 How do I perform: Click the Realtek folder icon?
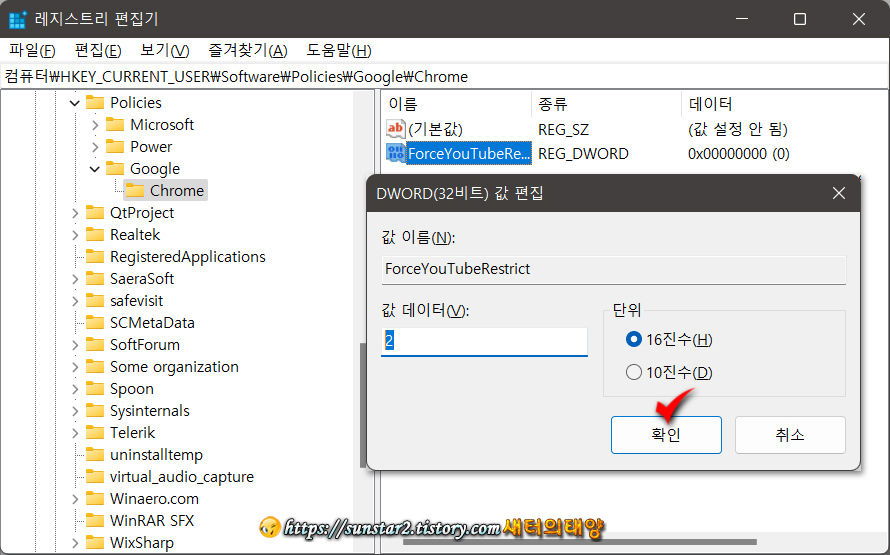click(95, 235)
